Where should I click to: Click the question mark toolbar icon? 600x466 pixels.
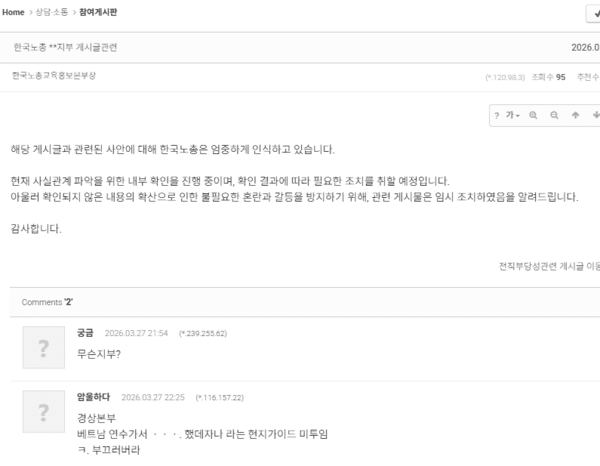coord(497,116)
